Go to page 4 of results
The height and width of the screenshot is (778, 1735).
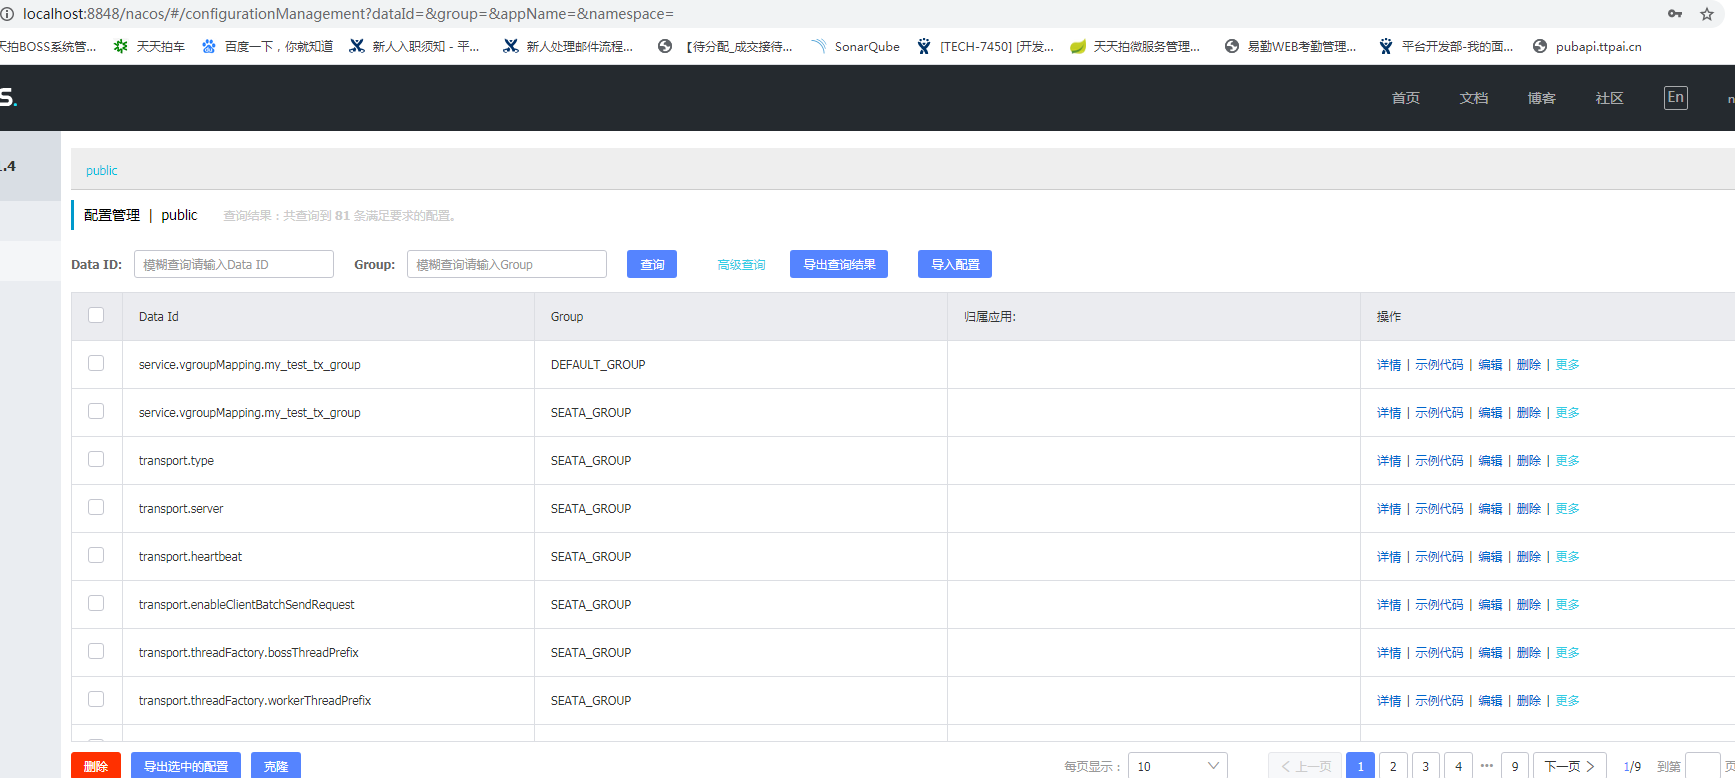(x=1458, y=766)
